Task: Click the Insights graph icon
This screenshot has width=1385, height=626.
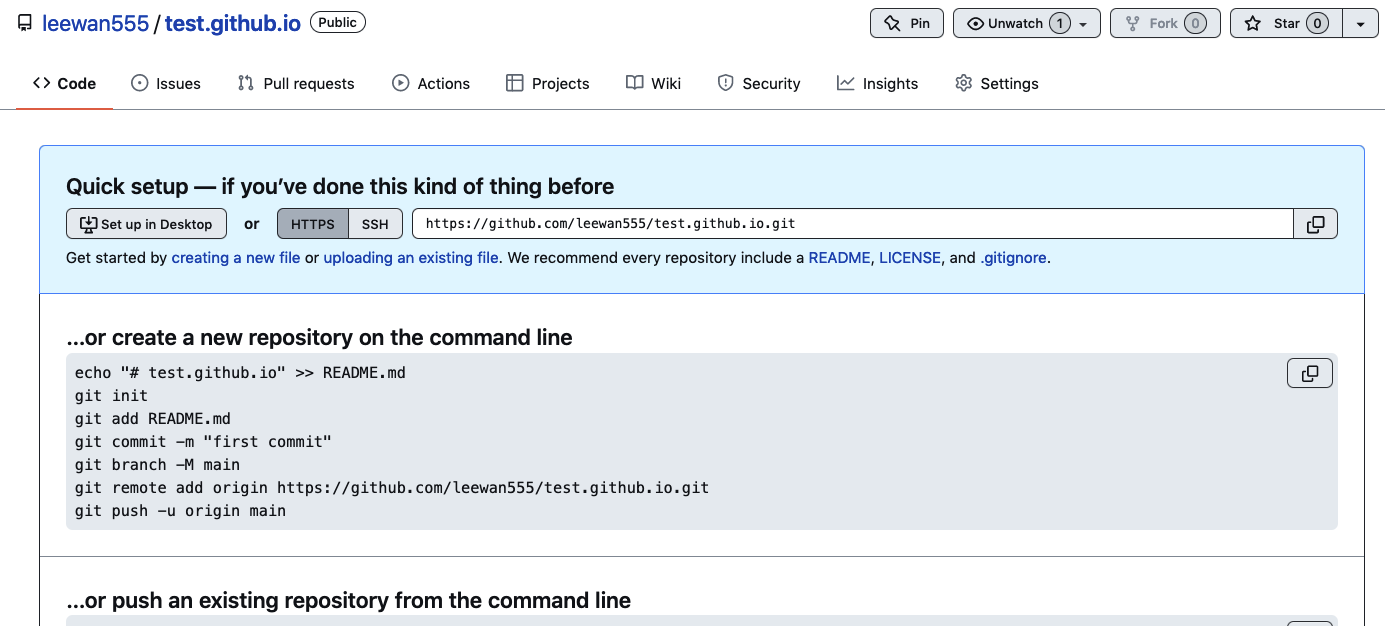Action: click(846, 83)
